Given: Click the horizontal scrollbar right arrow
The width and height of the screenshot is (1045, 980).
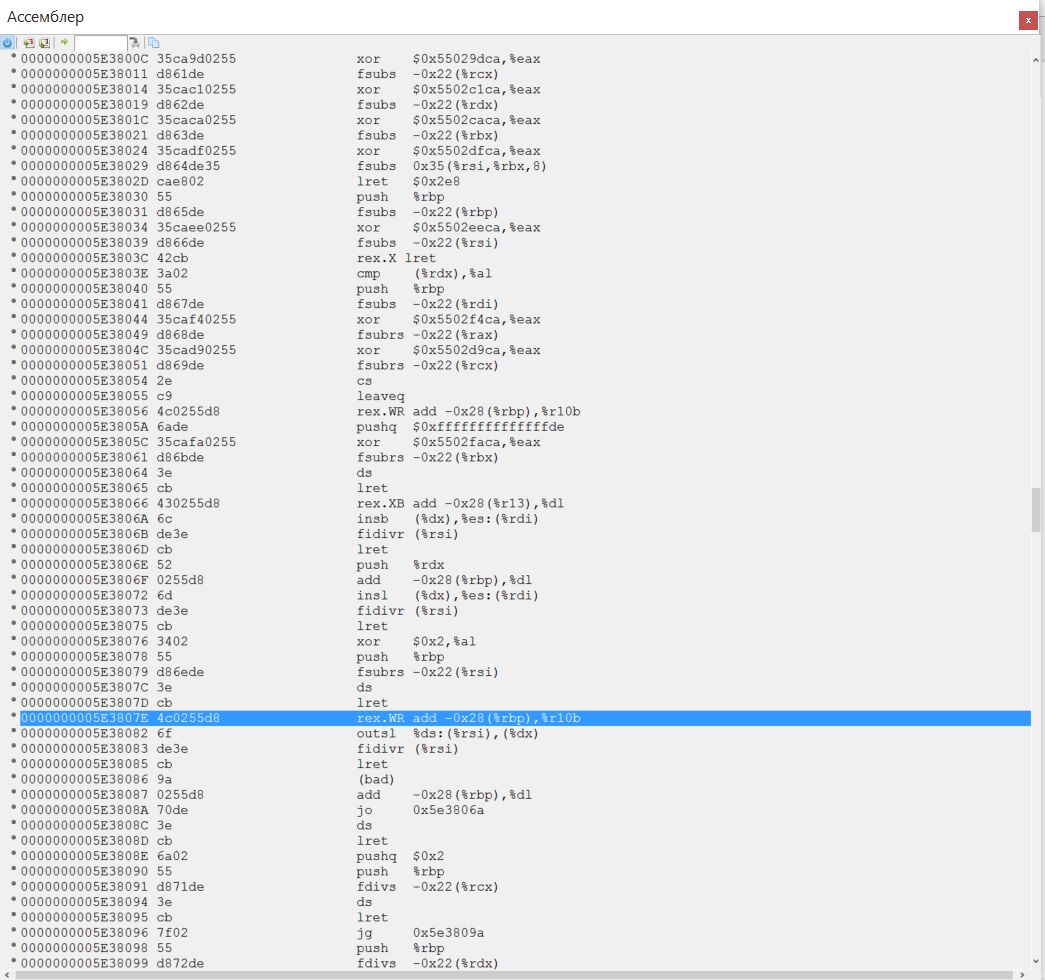Looking at the screenshot, I should click(x=1024, y=974).
